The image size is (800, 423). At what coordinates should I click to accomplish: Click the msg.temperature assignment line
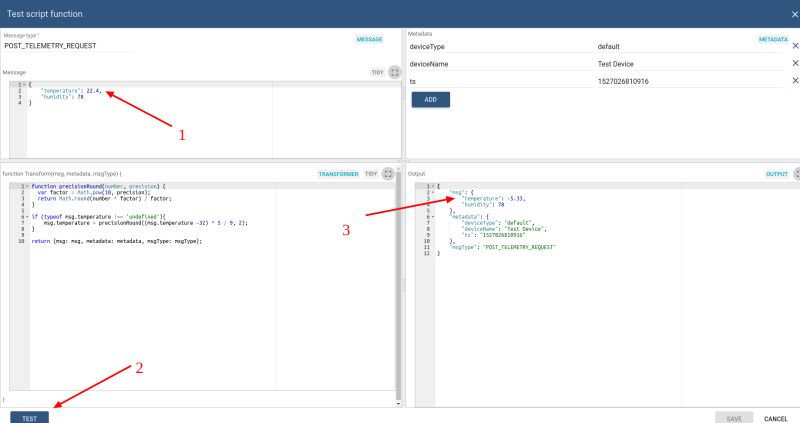(x=145, y=223)
